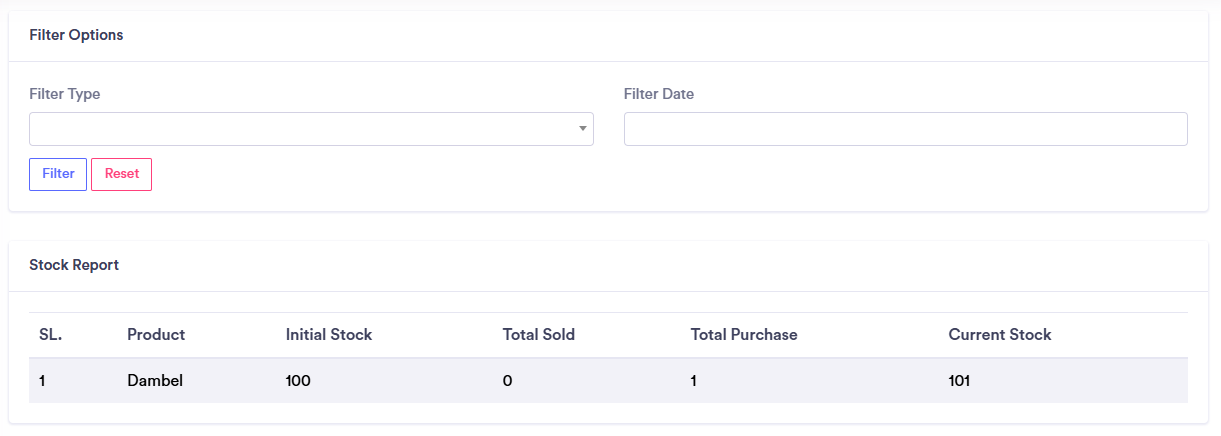Click the Filter Type label
Image resolution: width=1221 pixels, height=436 pixels.
pyautogui.click(x=65, y=94)
